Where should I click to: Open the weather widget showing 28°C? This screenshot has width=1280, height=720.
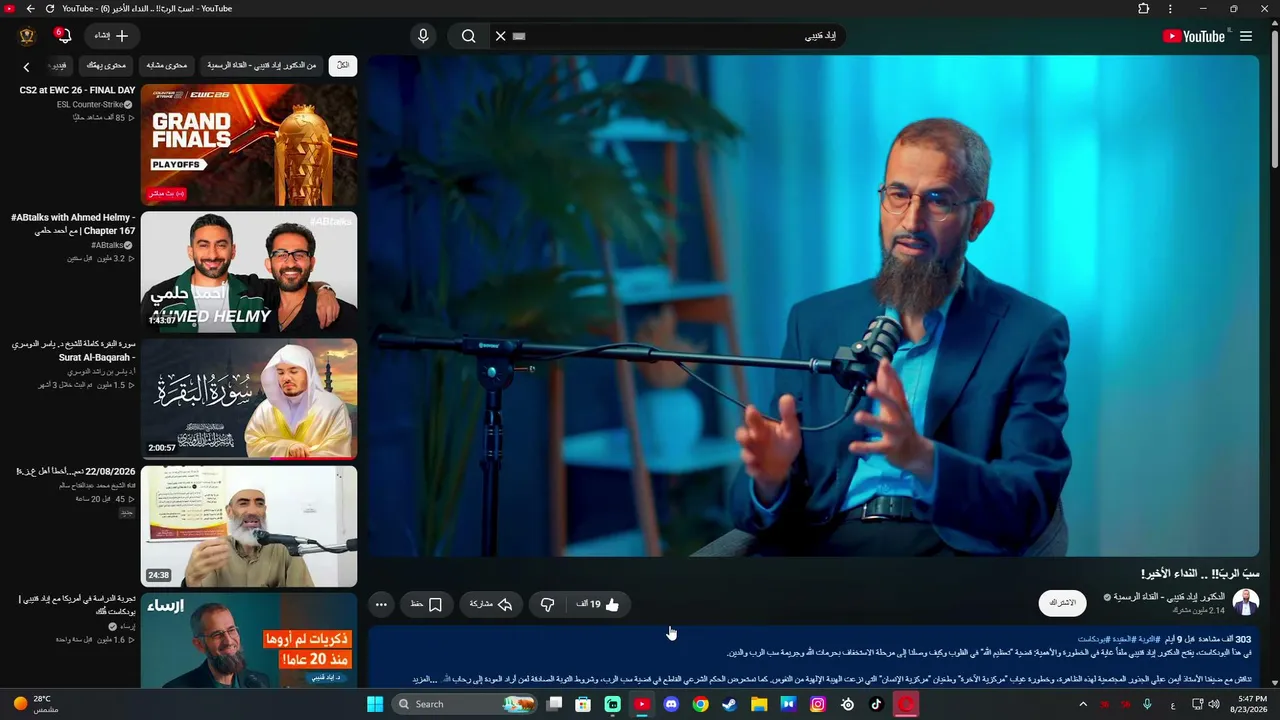tap(36, 704)
